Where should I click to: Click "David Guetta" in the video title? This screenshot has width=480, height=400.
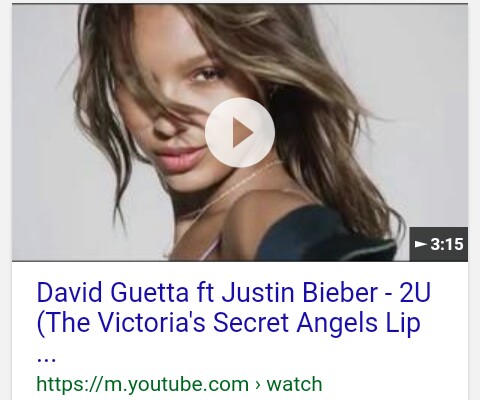[112, 292]
